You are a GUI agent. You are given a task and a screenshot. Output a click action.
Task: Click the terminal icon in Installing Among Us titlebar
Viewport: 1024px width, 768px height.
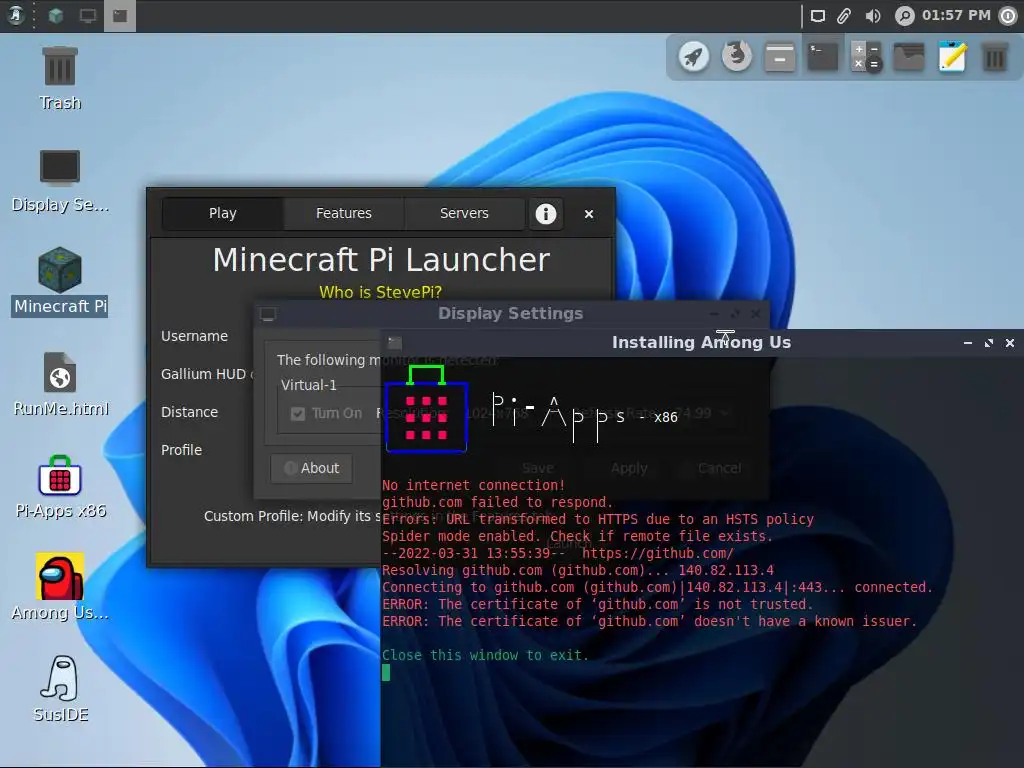point(394,343)
